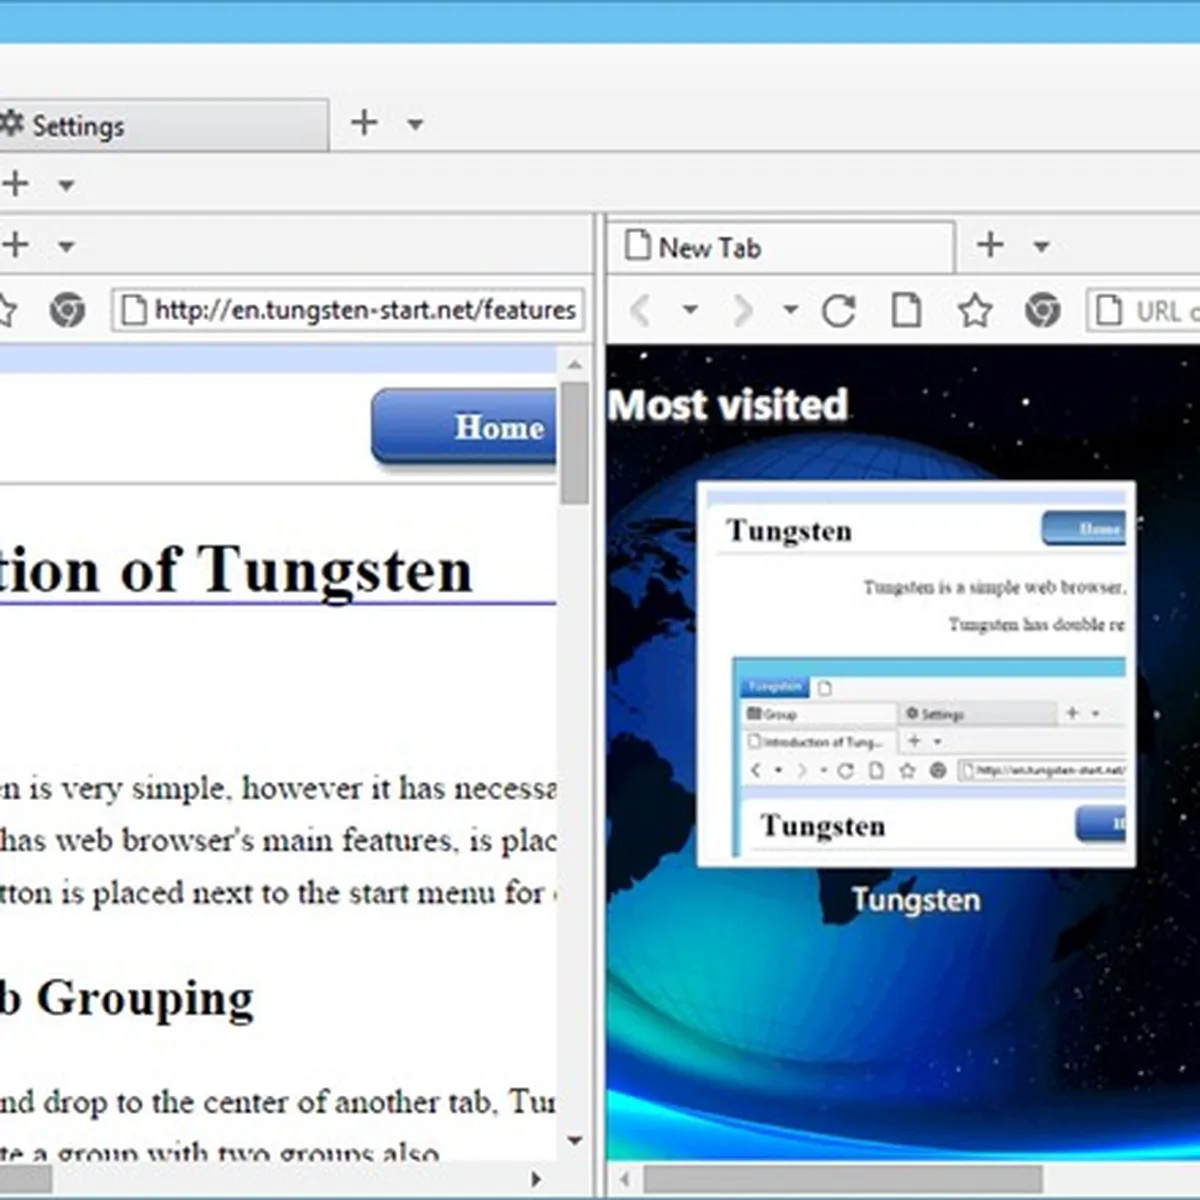Open a new tab with the plus in the right pane

(x=989, y=245)
